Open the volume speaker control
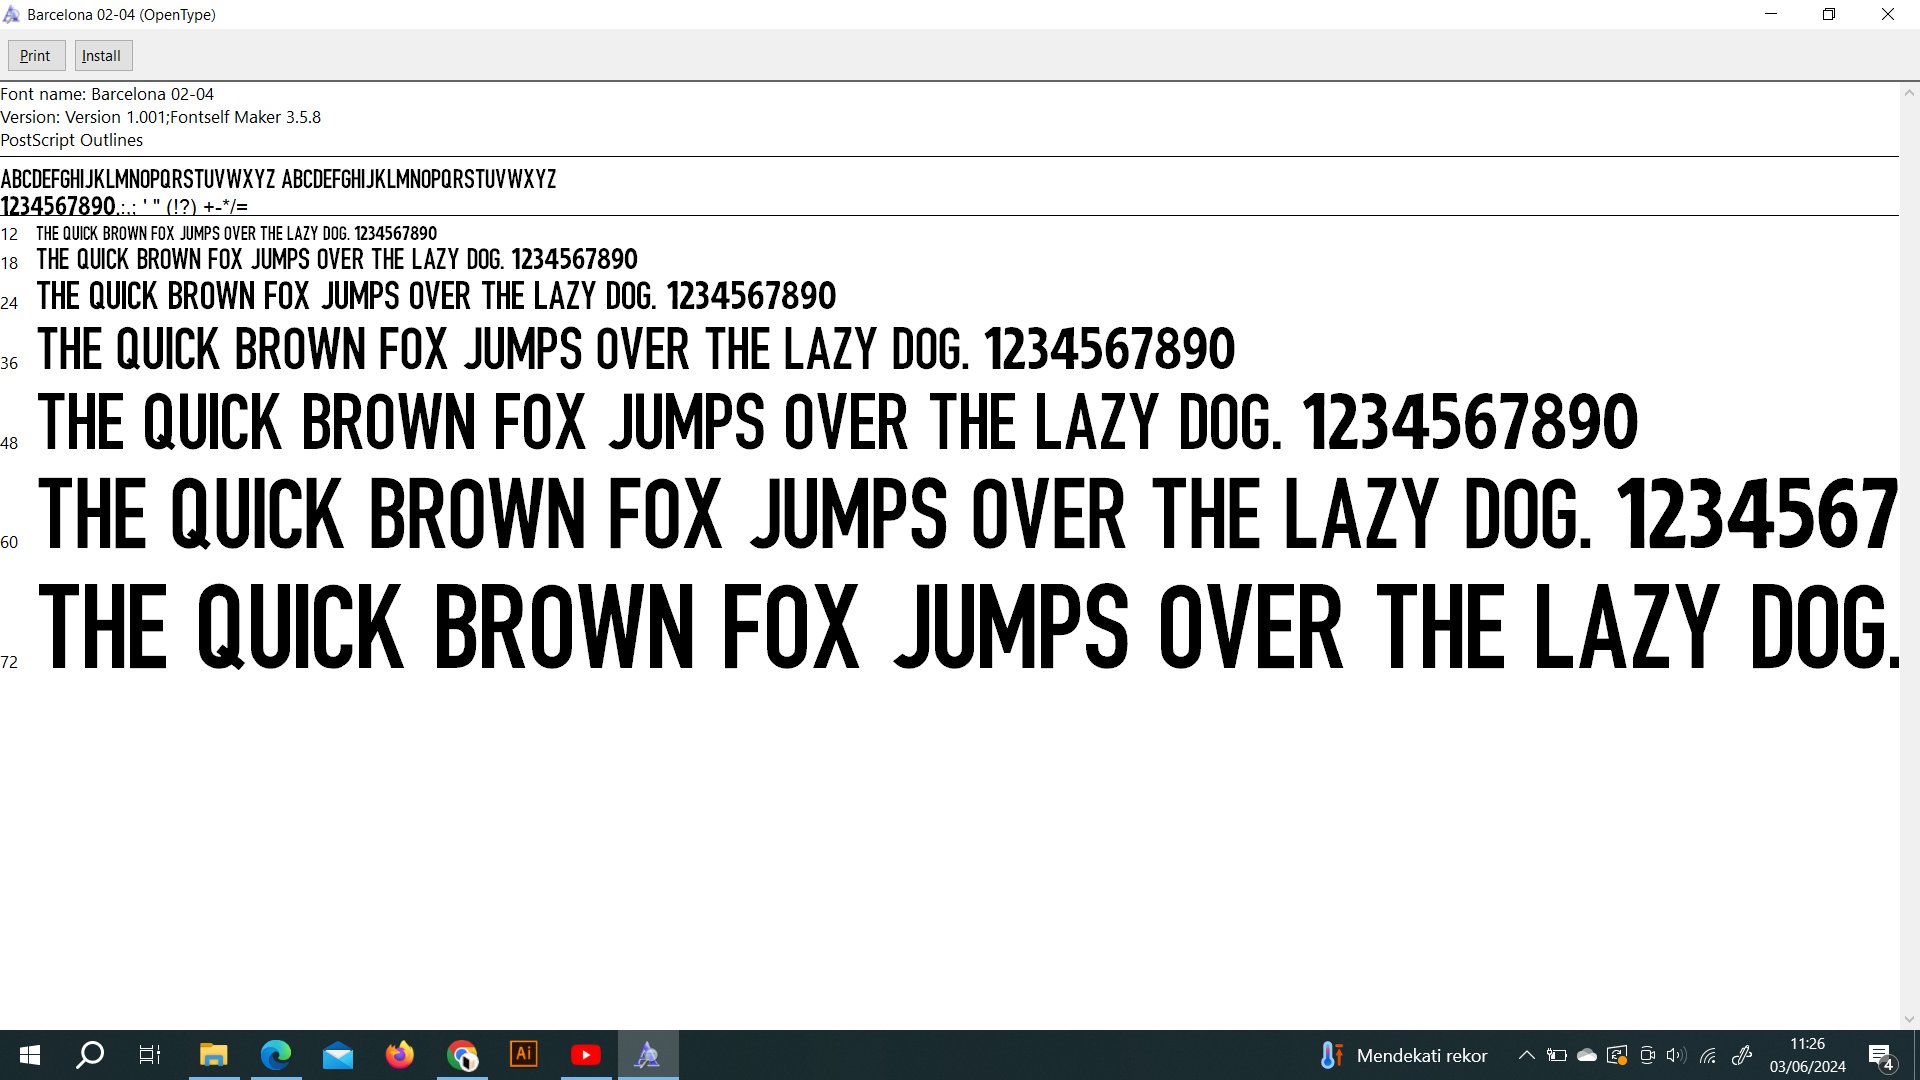This screenshot has height=1080, width=1920. [1676, 1055]
